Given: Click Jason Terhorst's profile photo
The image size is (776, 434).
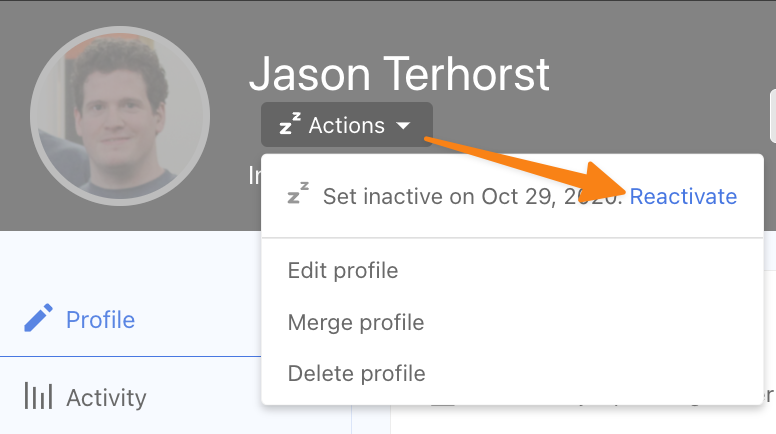Looking at the screenshot, I should 120,116.
